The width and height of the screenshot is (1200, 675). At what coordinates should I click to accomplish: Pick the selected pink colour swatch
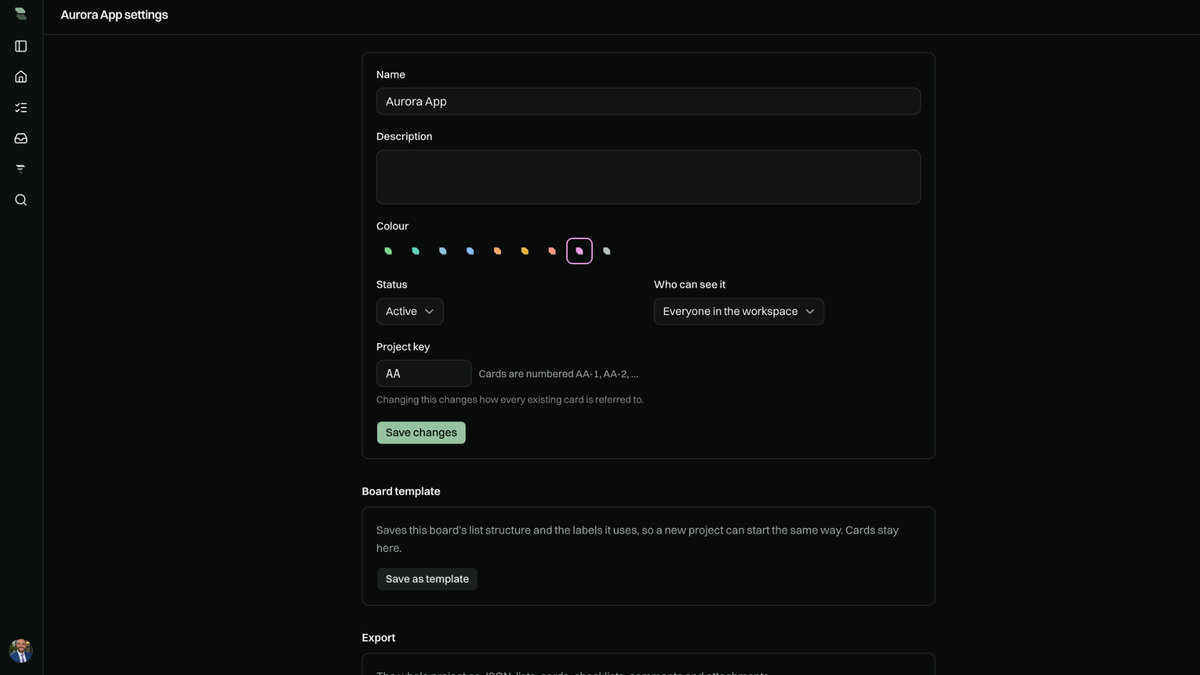pos(579,251)
